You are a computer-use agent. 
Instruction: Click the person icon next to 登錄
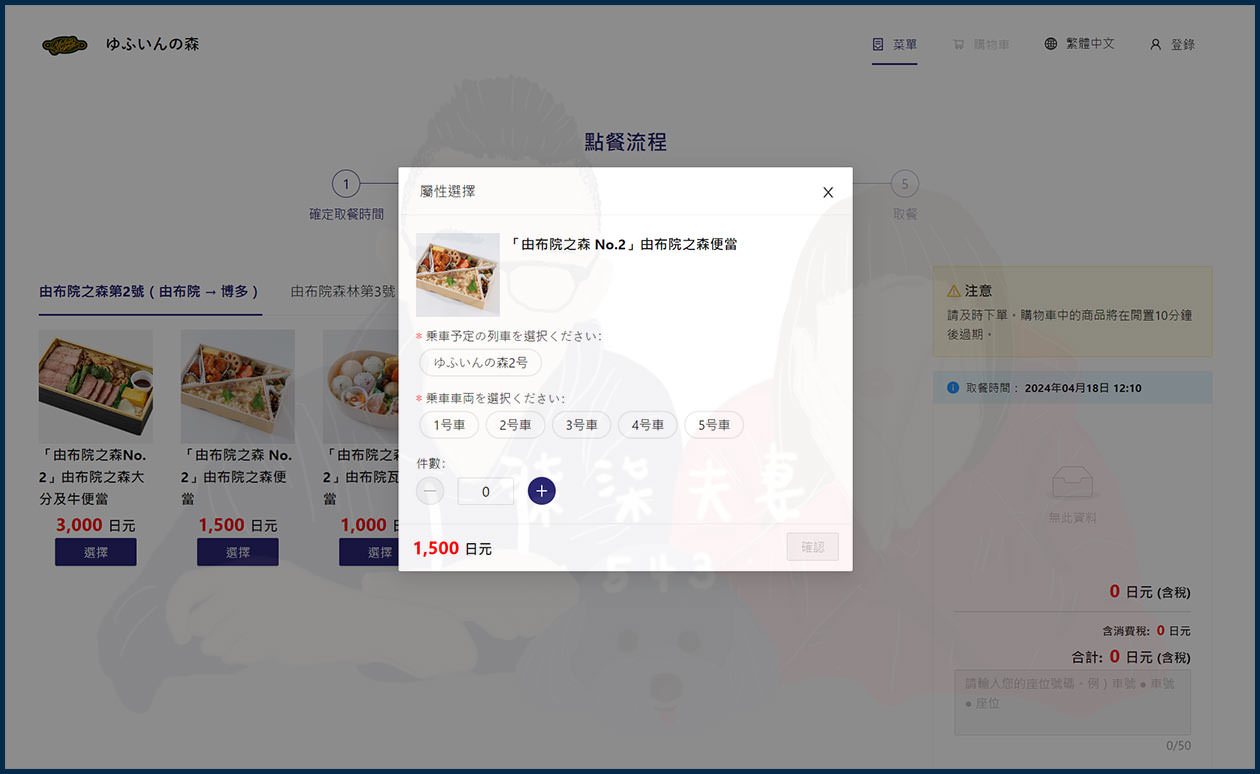[1155, 44]
